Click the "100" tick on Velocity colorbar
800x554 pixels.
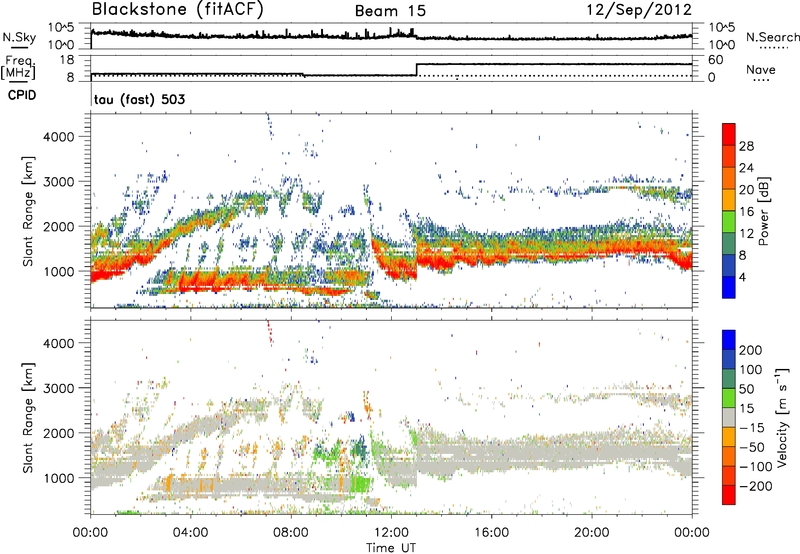pyautogui.click(x=751, y=370)
